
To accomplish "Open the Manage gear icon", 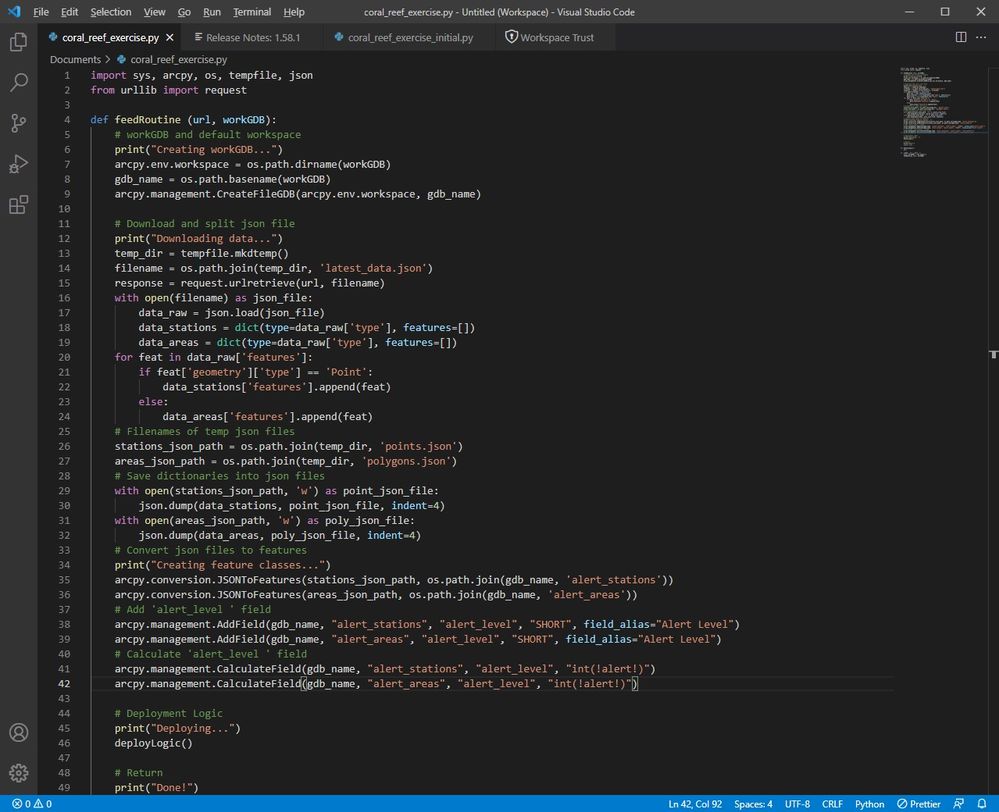I will point(18,773).
